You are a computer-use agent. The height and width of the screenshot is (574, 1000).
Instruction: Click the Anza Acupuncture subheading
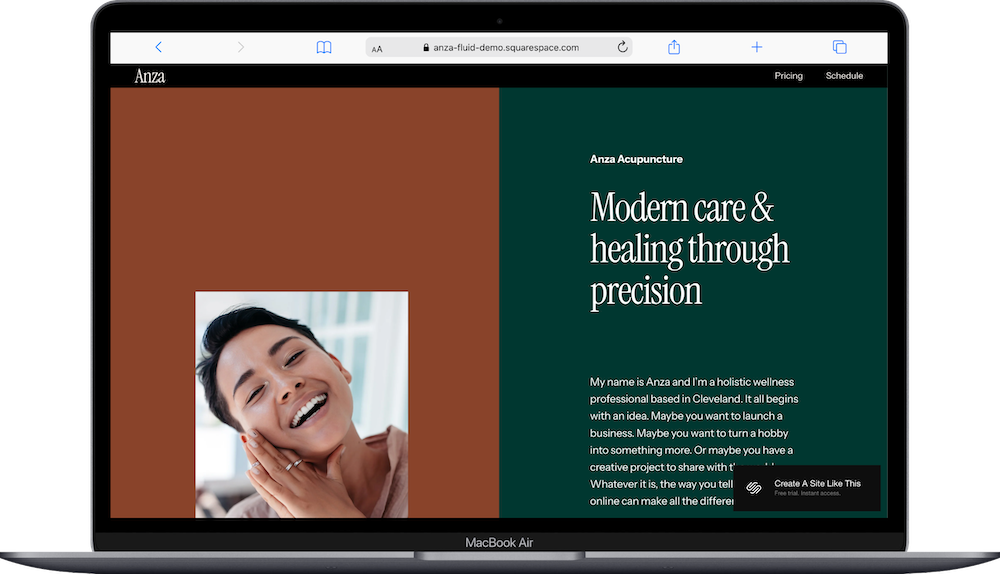[x=636, y=159]
